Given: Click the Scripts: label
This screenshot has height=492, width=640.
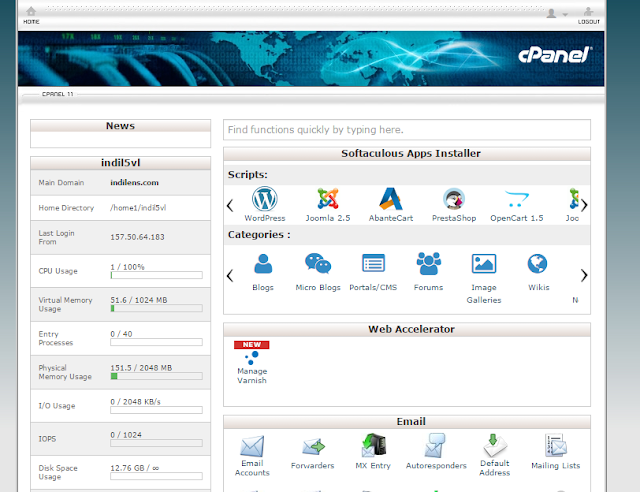Looking at the screenshot, I should (247, 175).
